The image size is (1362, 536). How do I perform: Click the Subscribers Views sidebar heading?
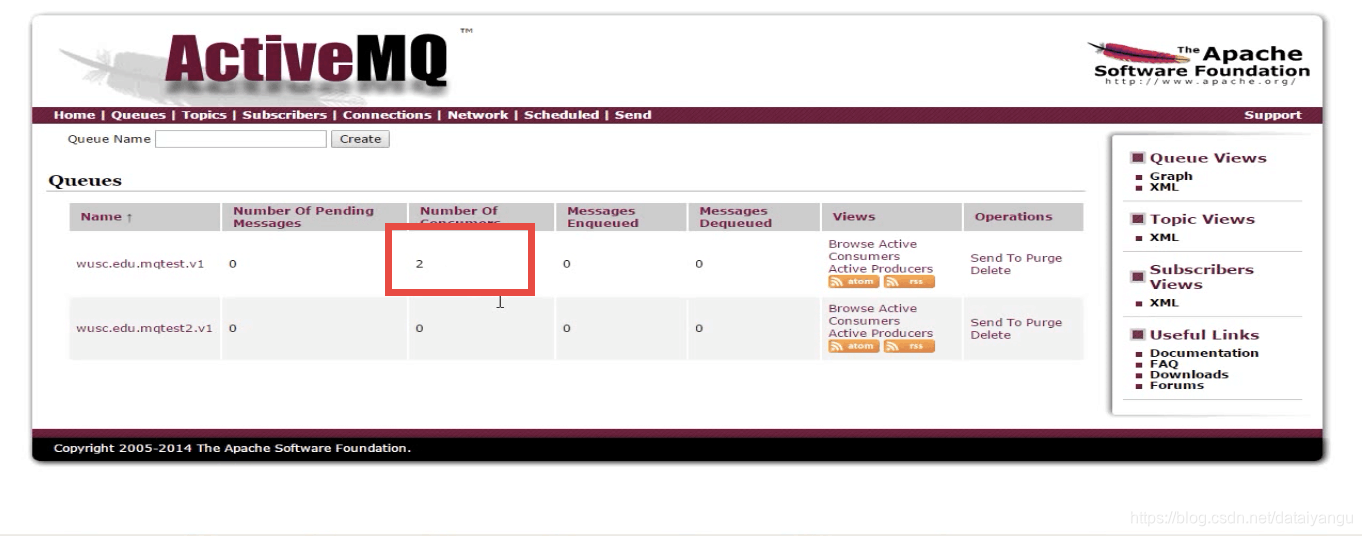coord(1201,277)
